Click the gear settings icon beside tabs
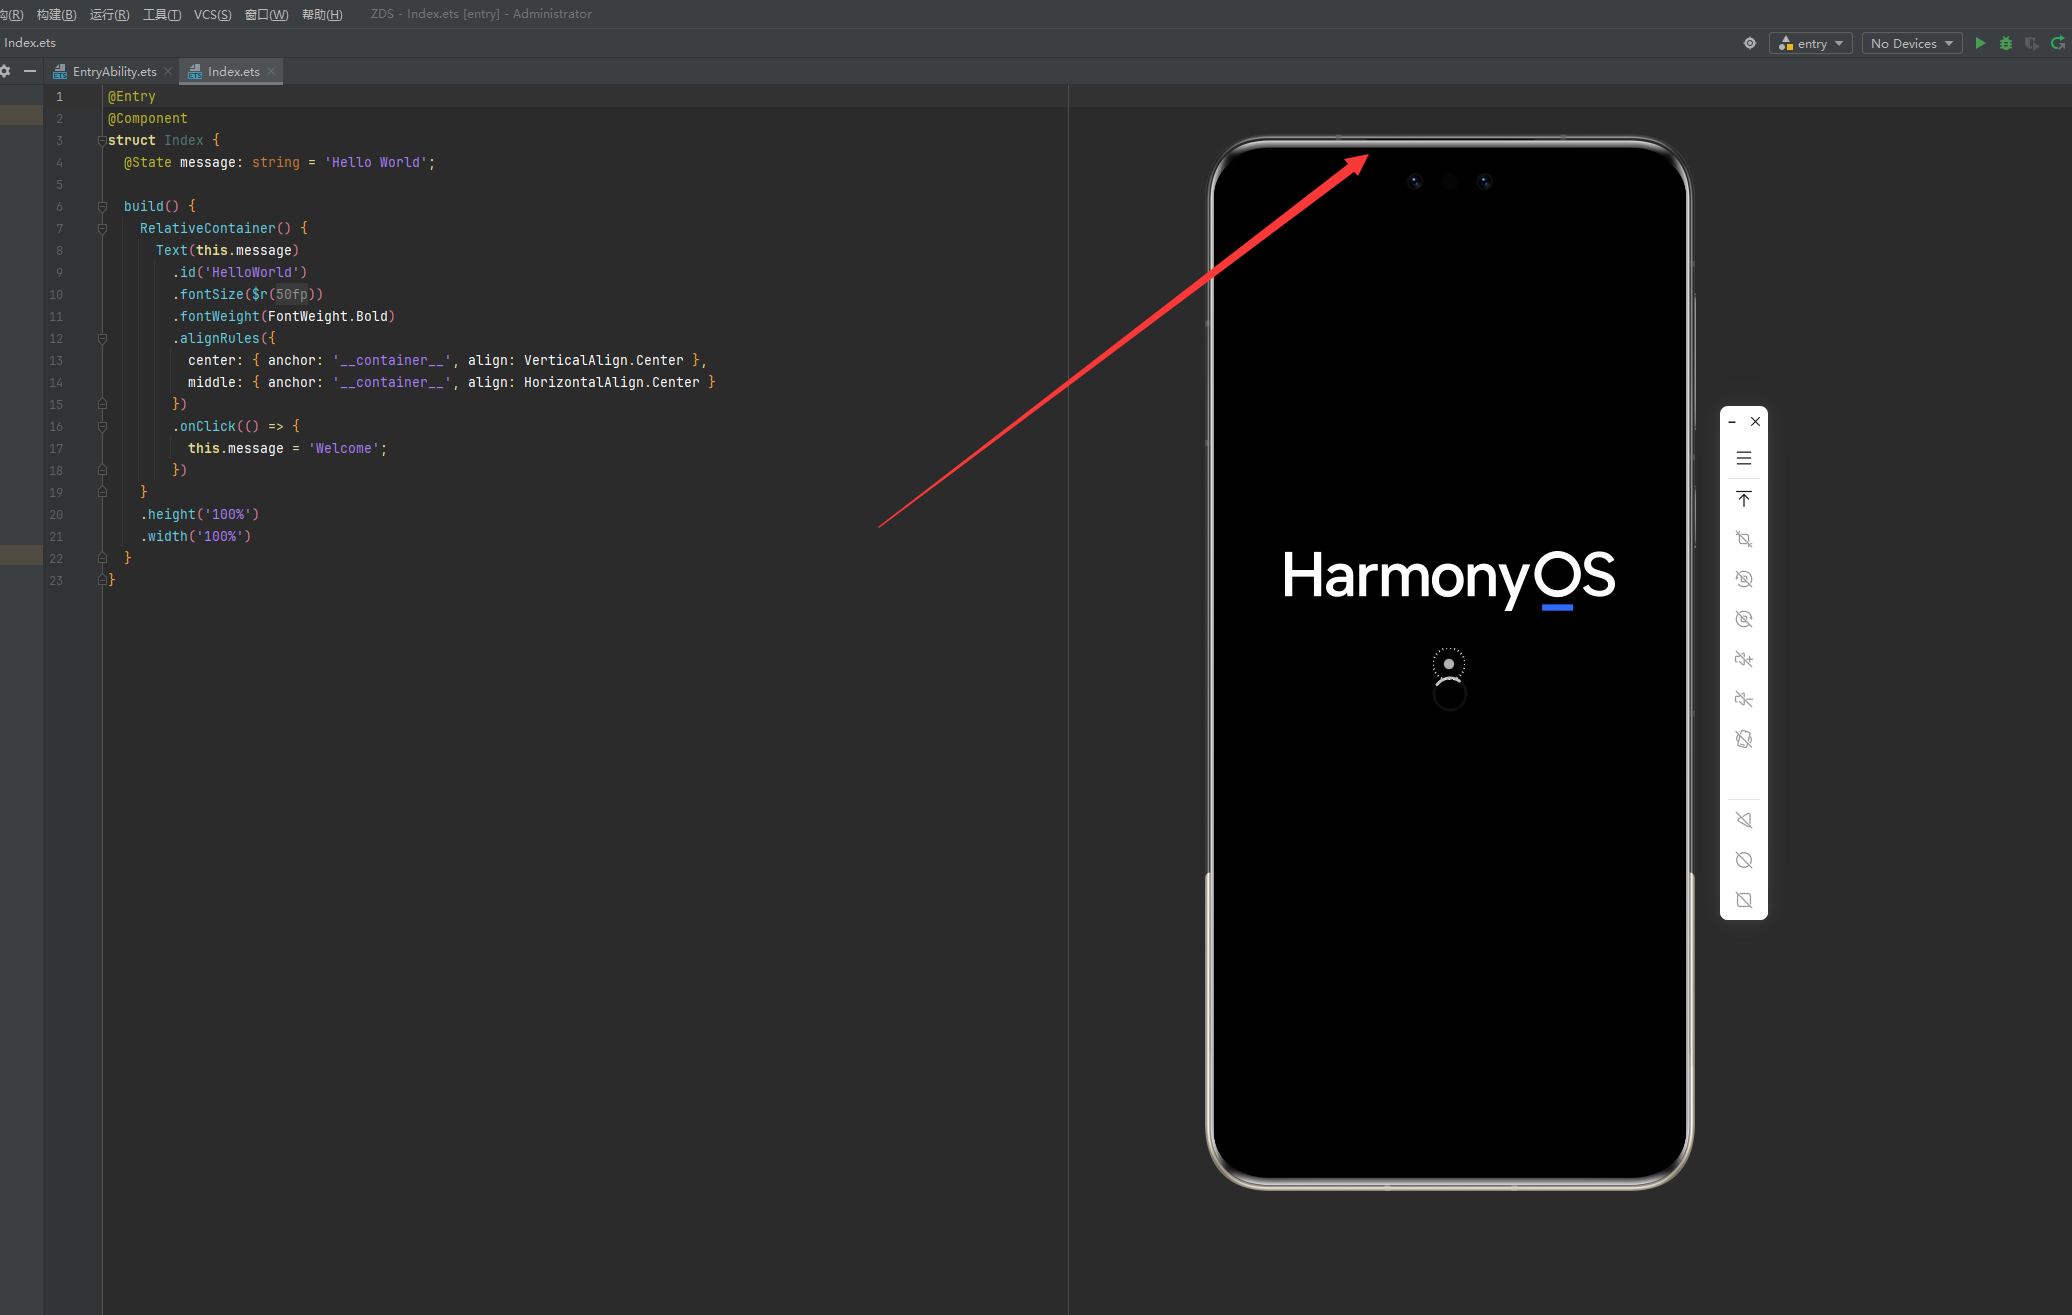 [x=5, y=71]
